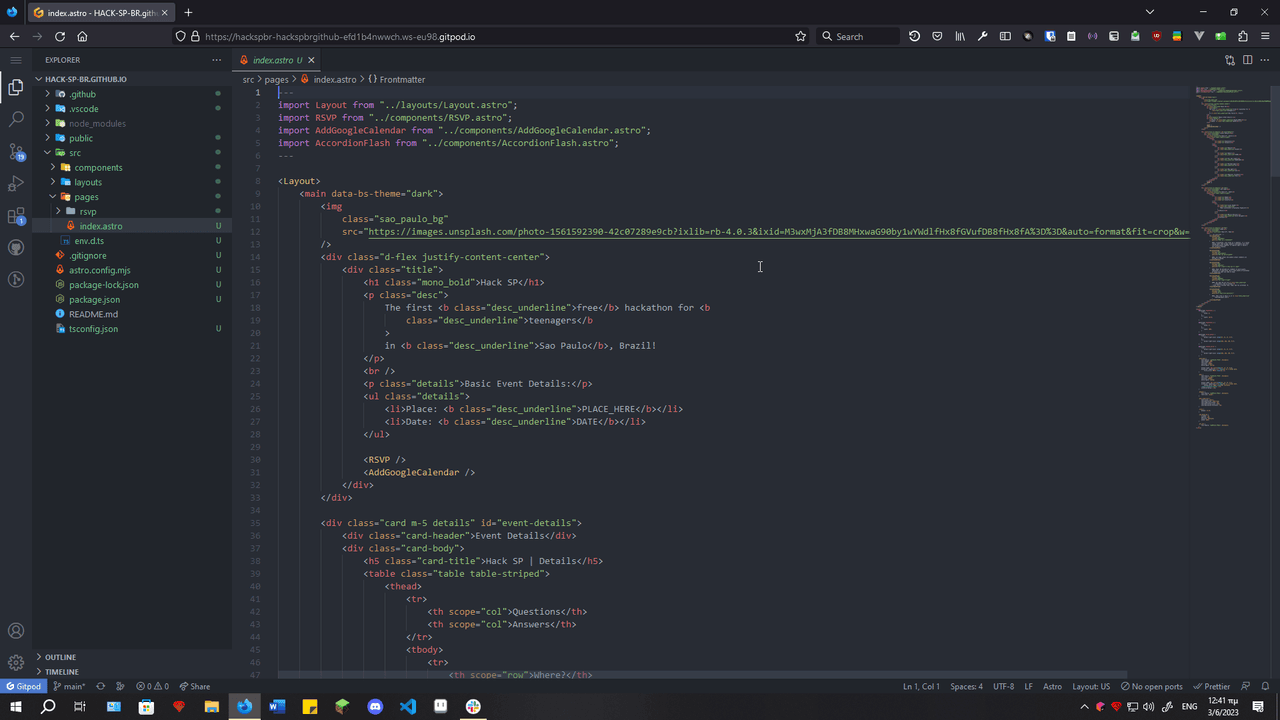Screen dimensions: 1280x720
Task: Open the GitHub panel in activity bar
Action: [x=16, y=248]
